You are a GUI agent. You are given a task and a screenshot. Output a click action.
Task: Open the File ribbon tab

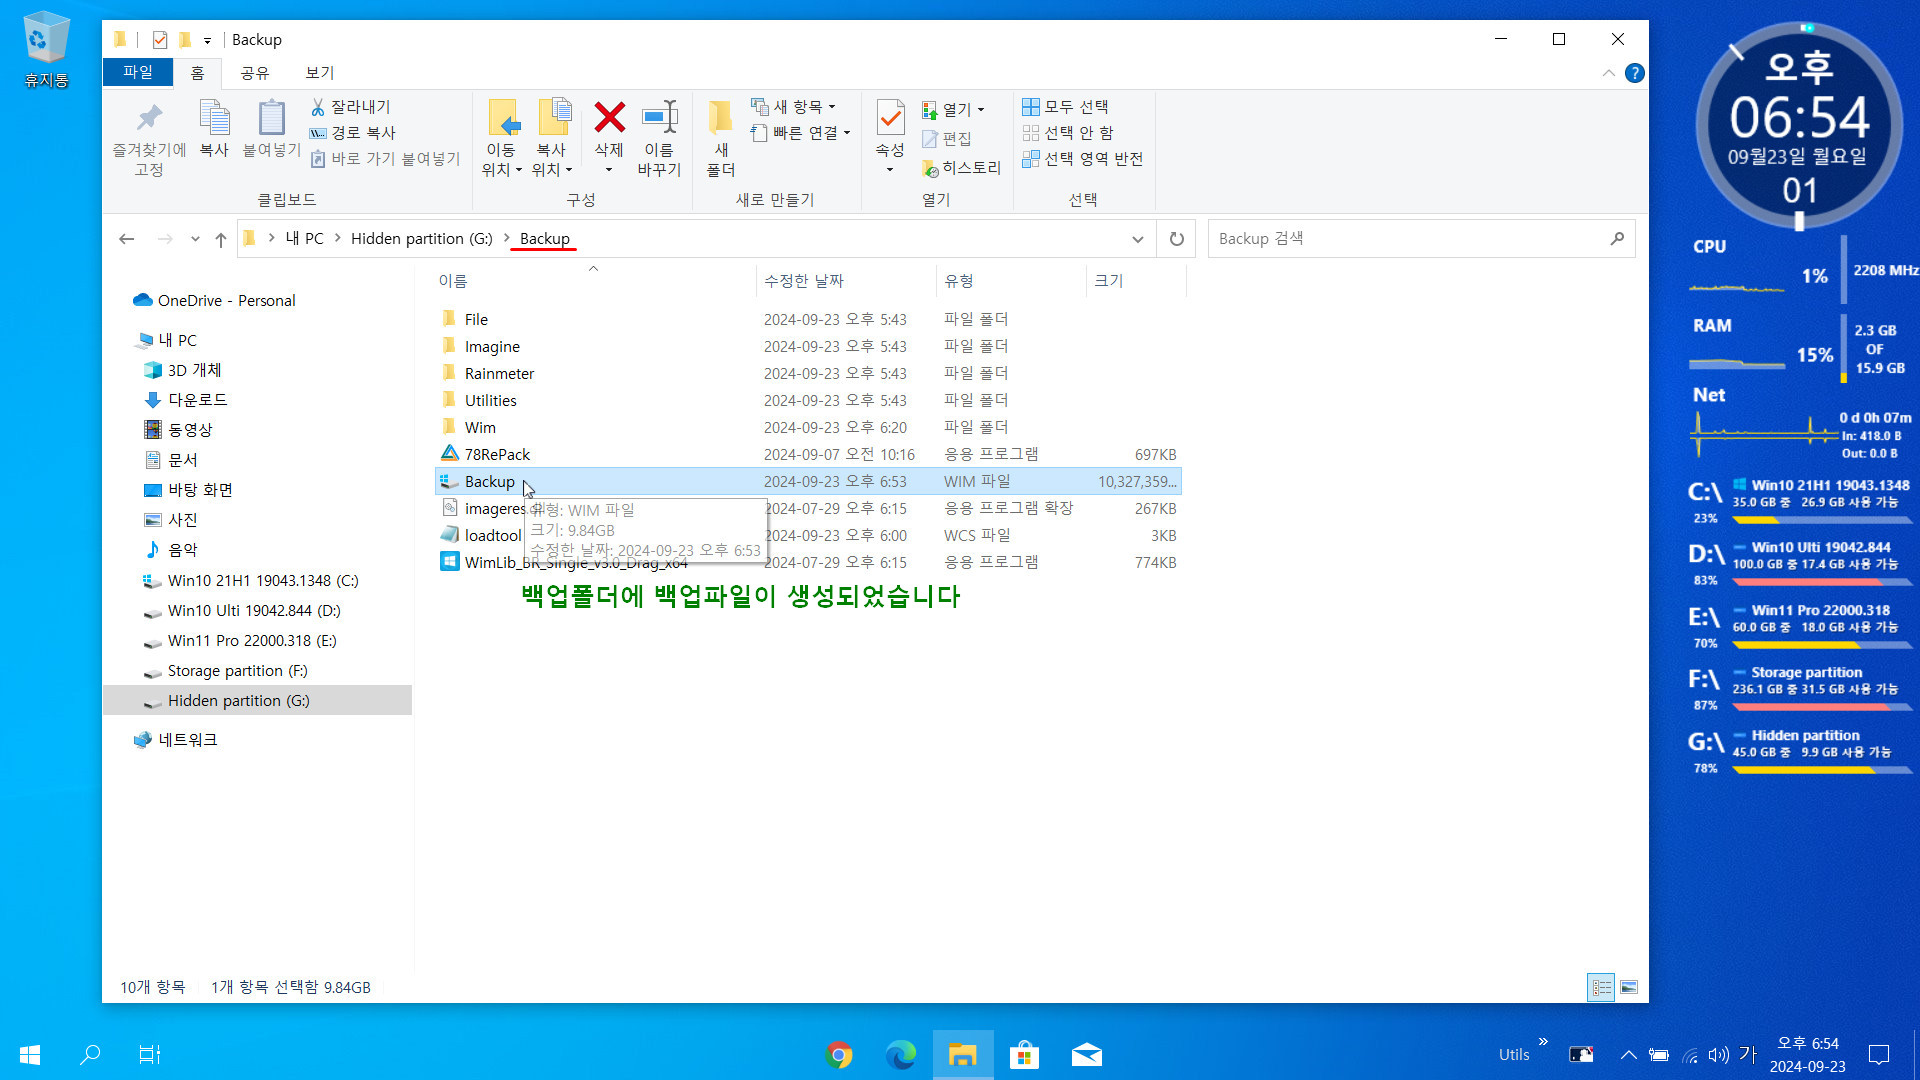pos(138,72)
